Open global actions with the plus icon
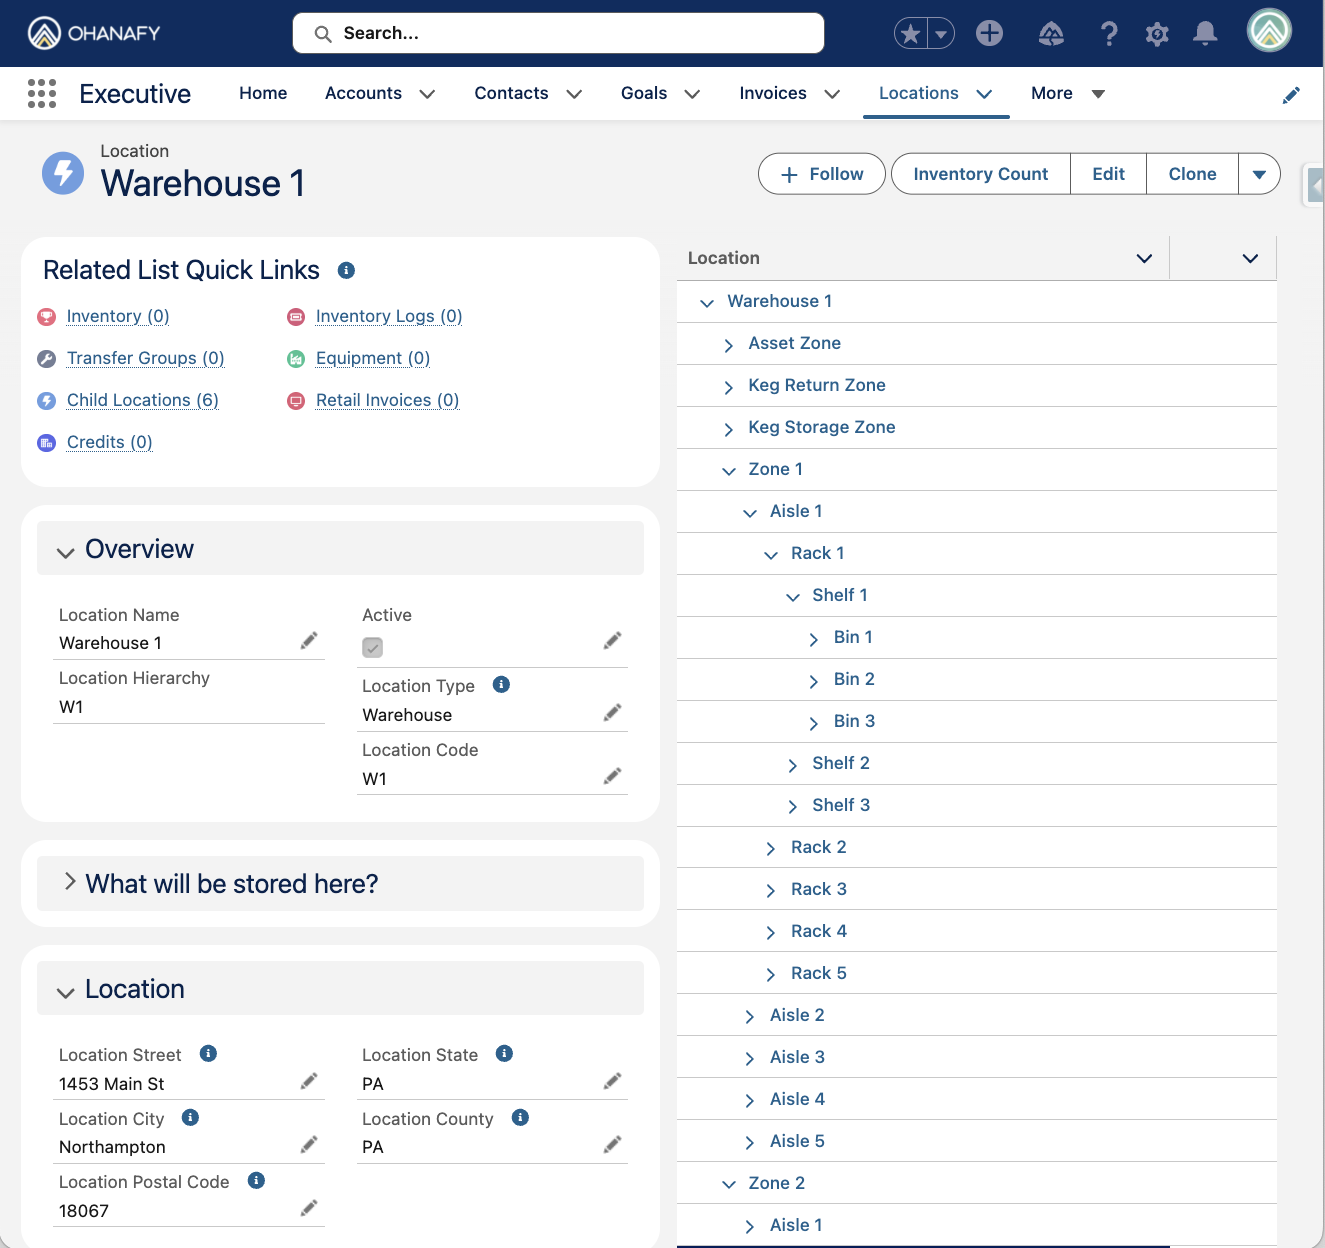 [989, 33]
